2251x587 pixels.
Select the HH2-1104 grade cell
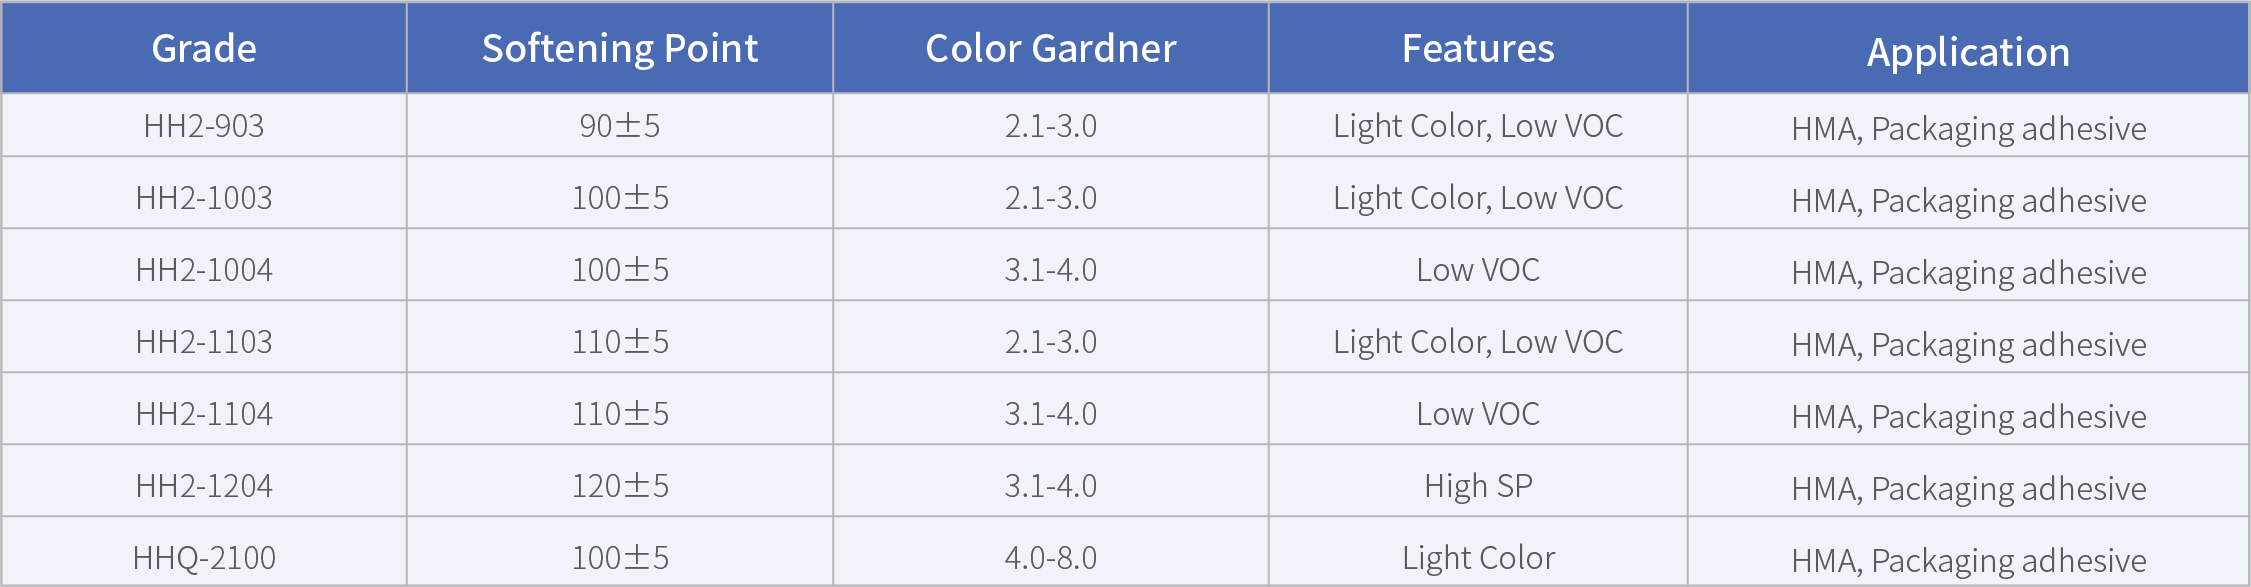(204, 414)
